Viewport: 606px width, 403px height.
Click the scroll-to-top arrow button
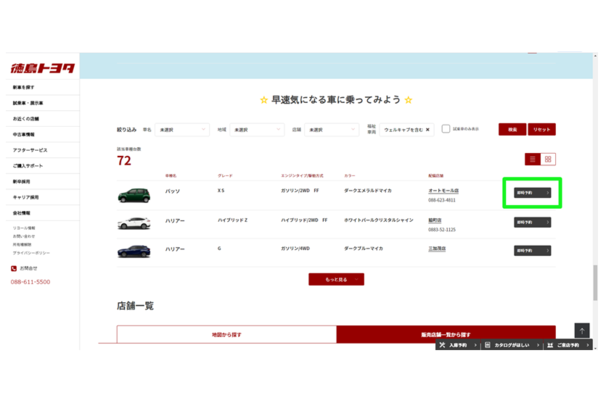[582, 331]
